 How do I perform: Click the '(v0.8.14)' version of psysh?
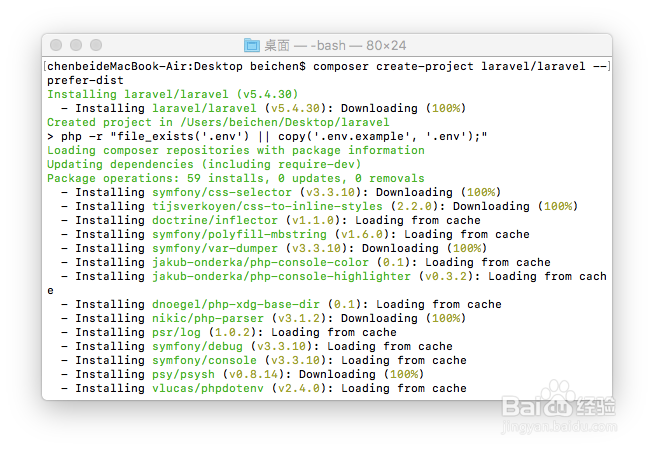[x=253, y=375]
